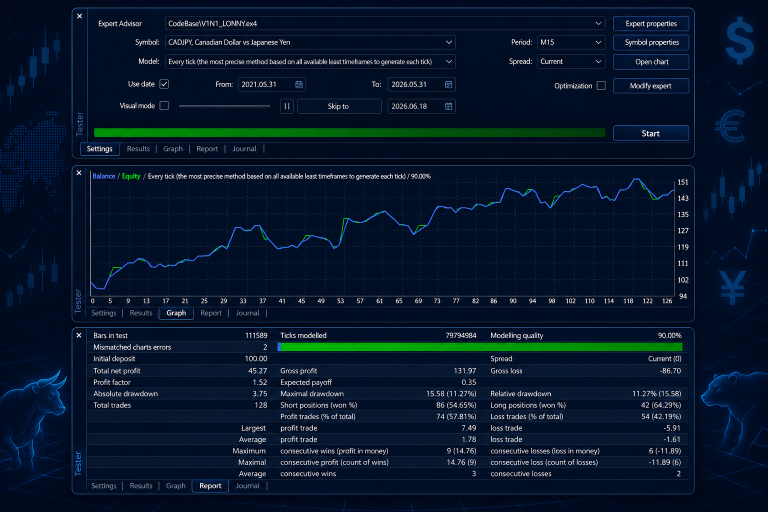Image resolution: width=768 pixels, height=512 pixels.
Task: Click the Open chart button
Action: (x=651, y=62)
